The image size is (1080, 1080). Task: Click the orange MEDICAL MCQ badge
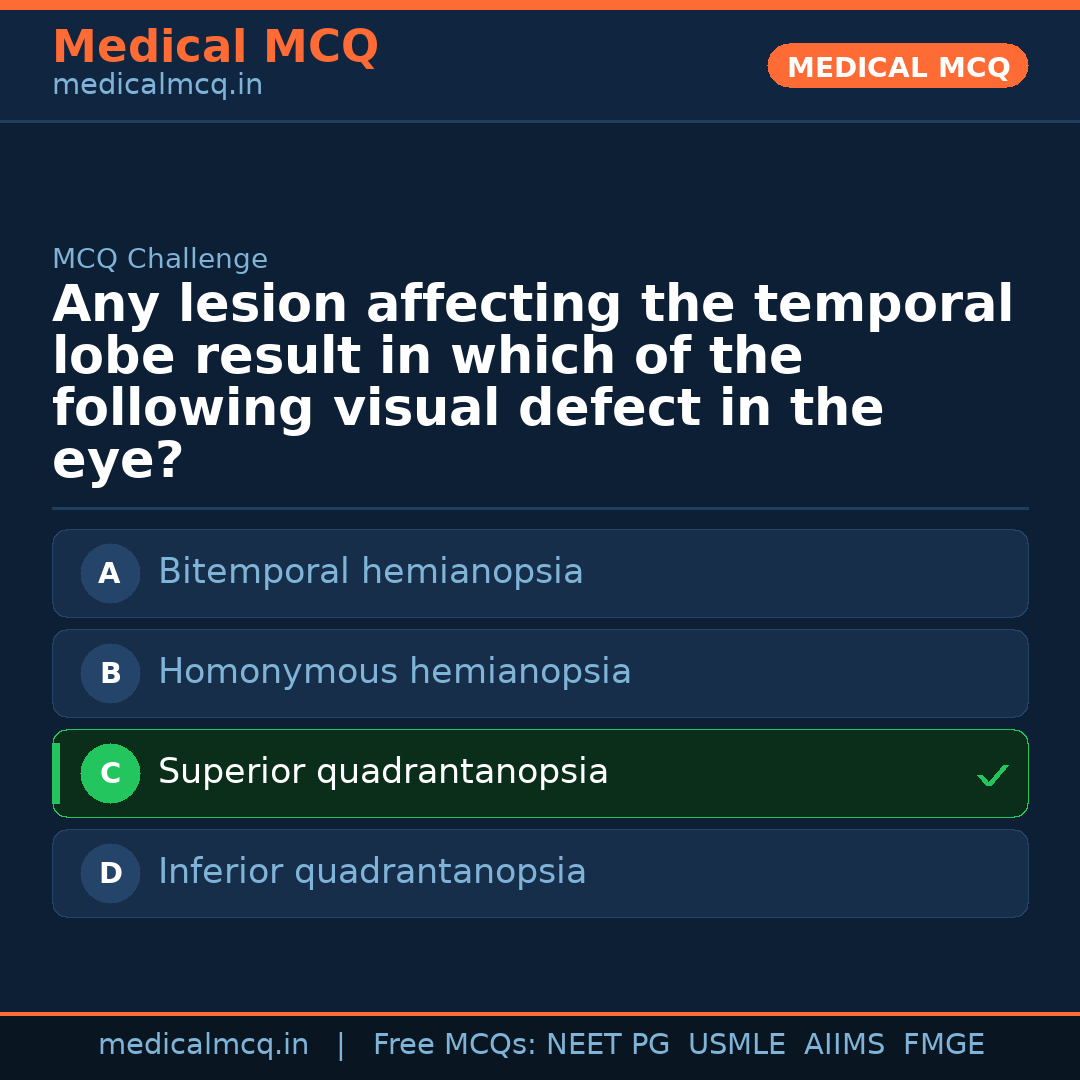coord(897,66)
